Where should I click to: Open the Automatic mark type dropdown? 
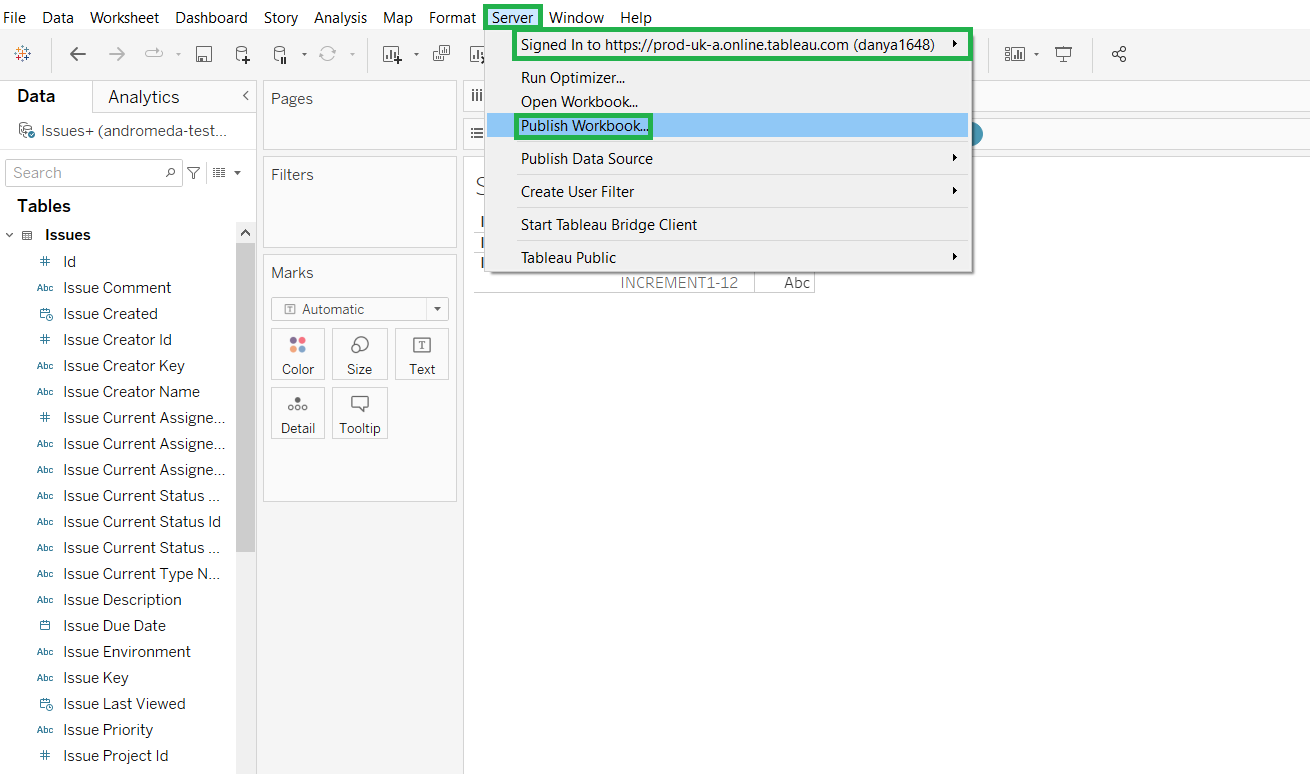[x=436, y=308]
